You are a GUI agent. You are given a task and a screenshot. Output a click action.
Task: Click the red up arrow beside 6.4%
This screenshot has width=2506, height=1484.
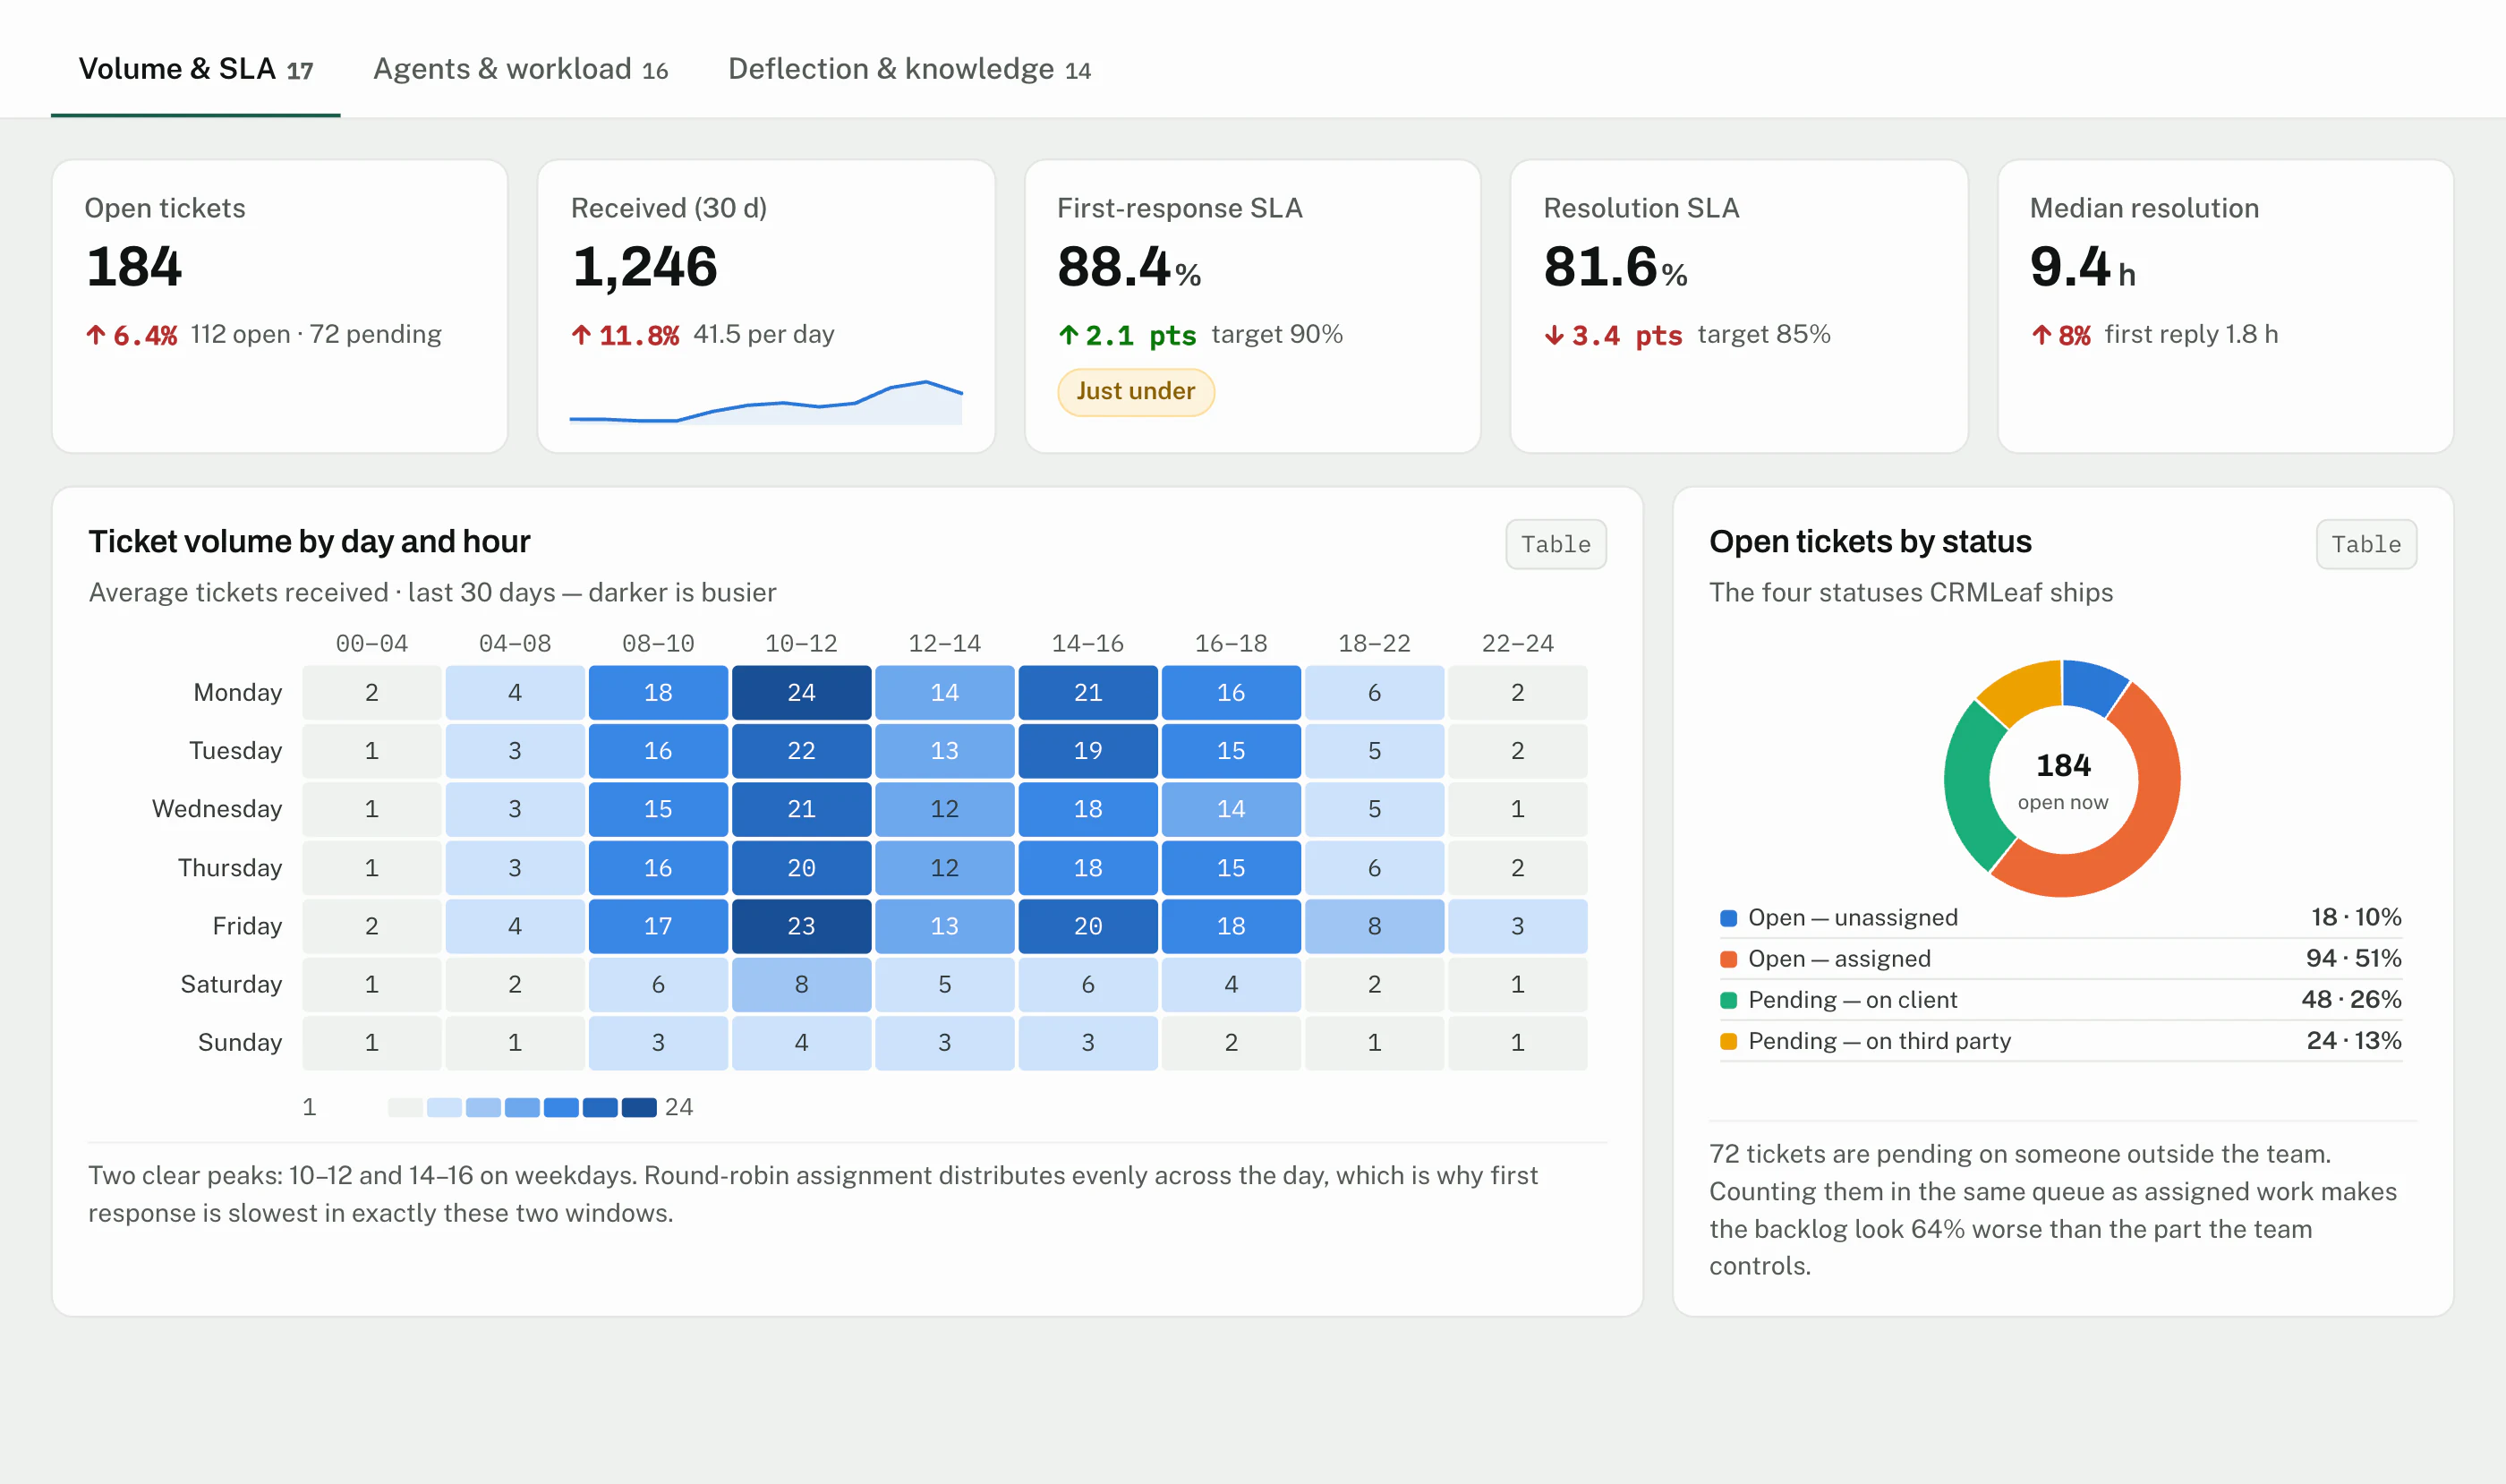point(95,335)
